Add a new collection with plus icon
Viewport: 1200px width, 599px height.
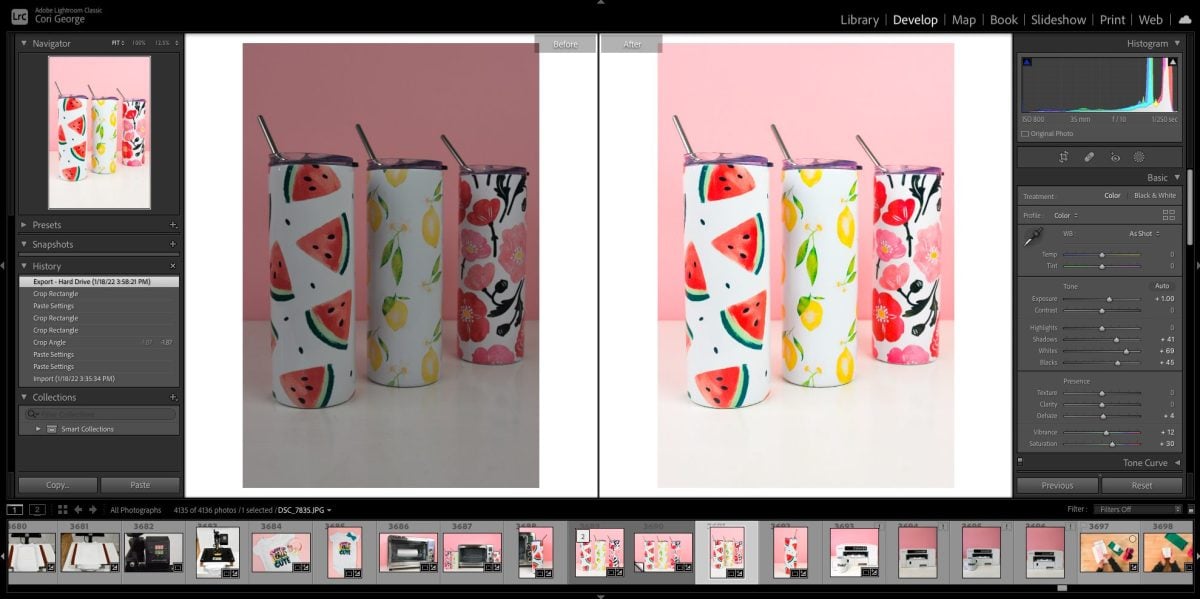tap(173, 397)
